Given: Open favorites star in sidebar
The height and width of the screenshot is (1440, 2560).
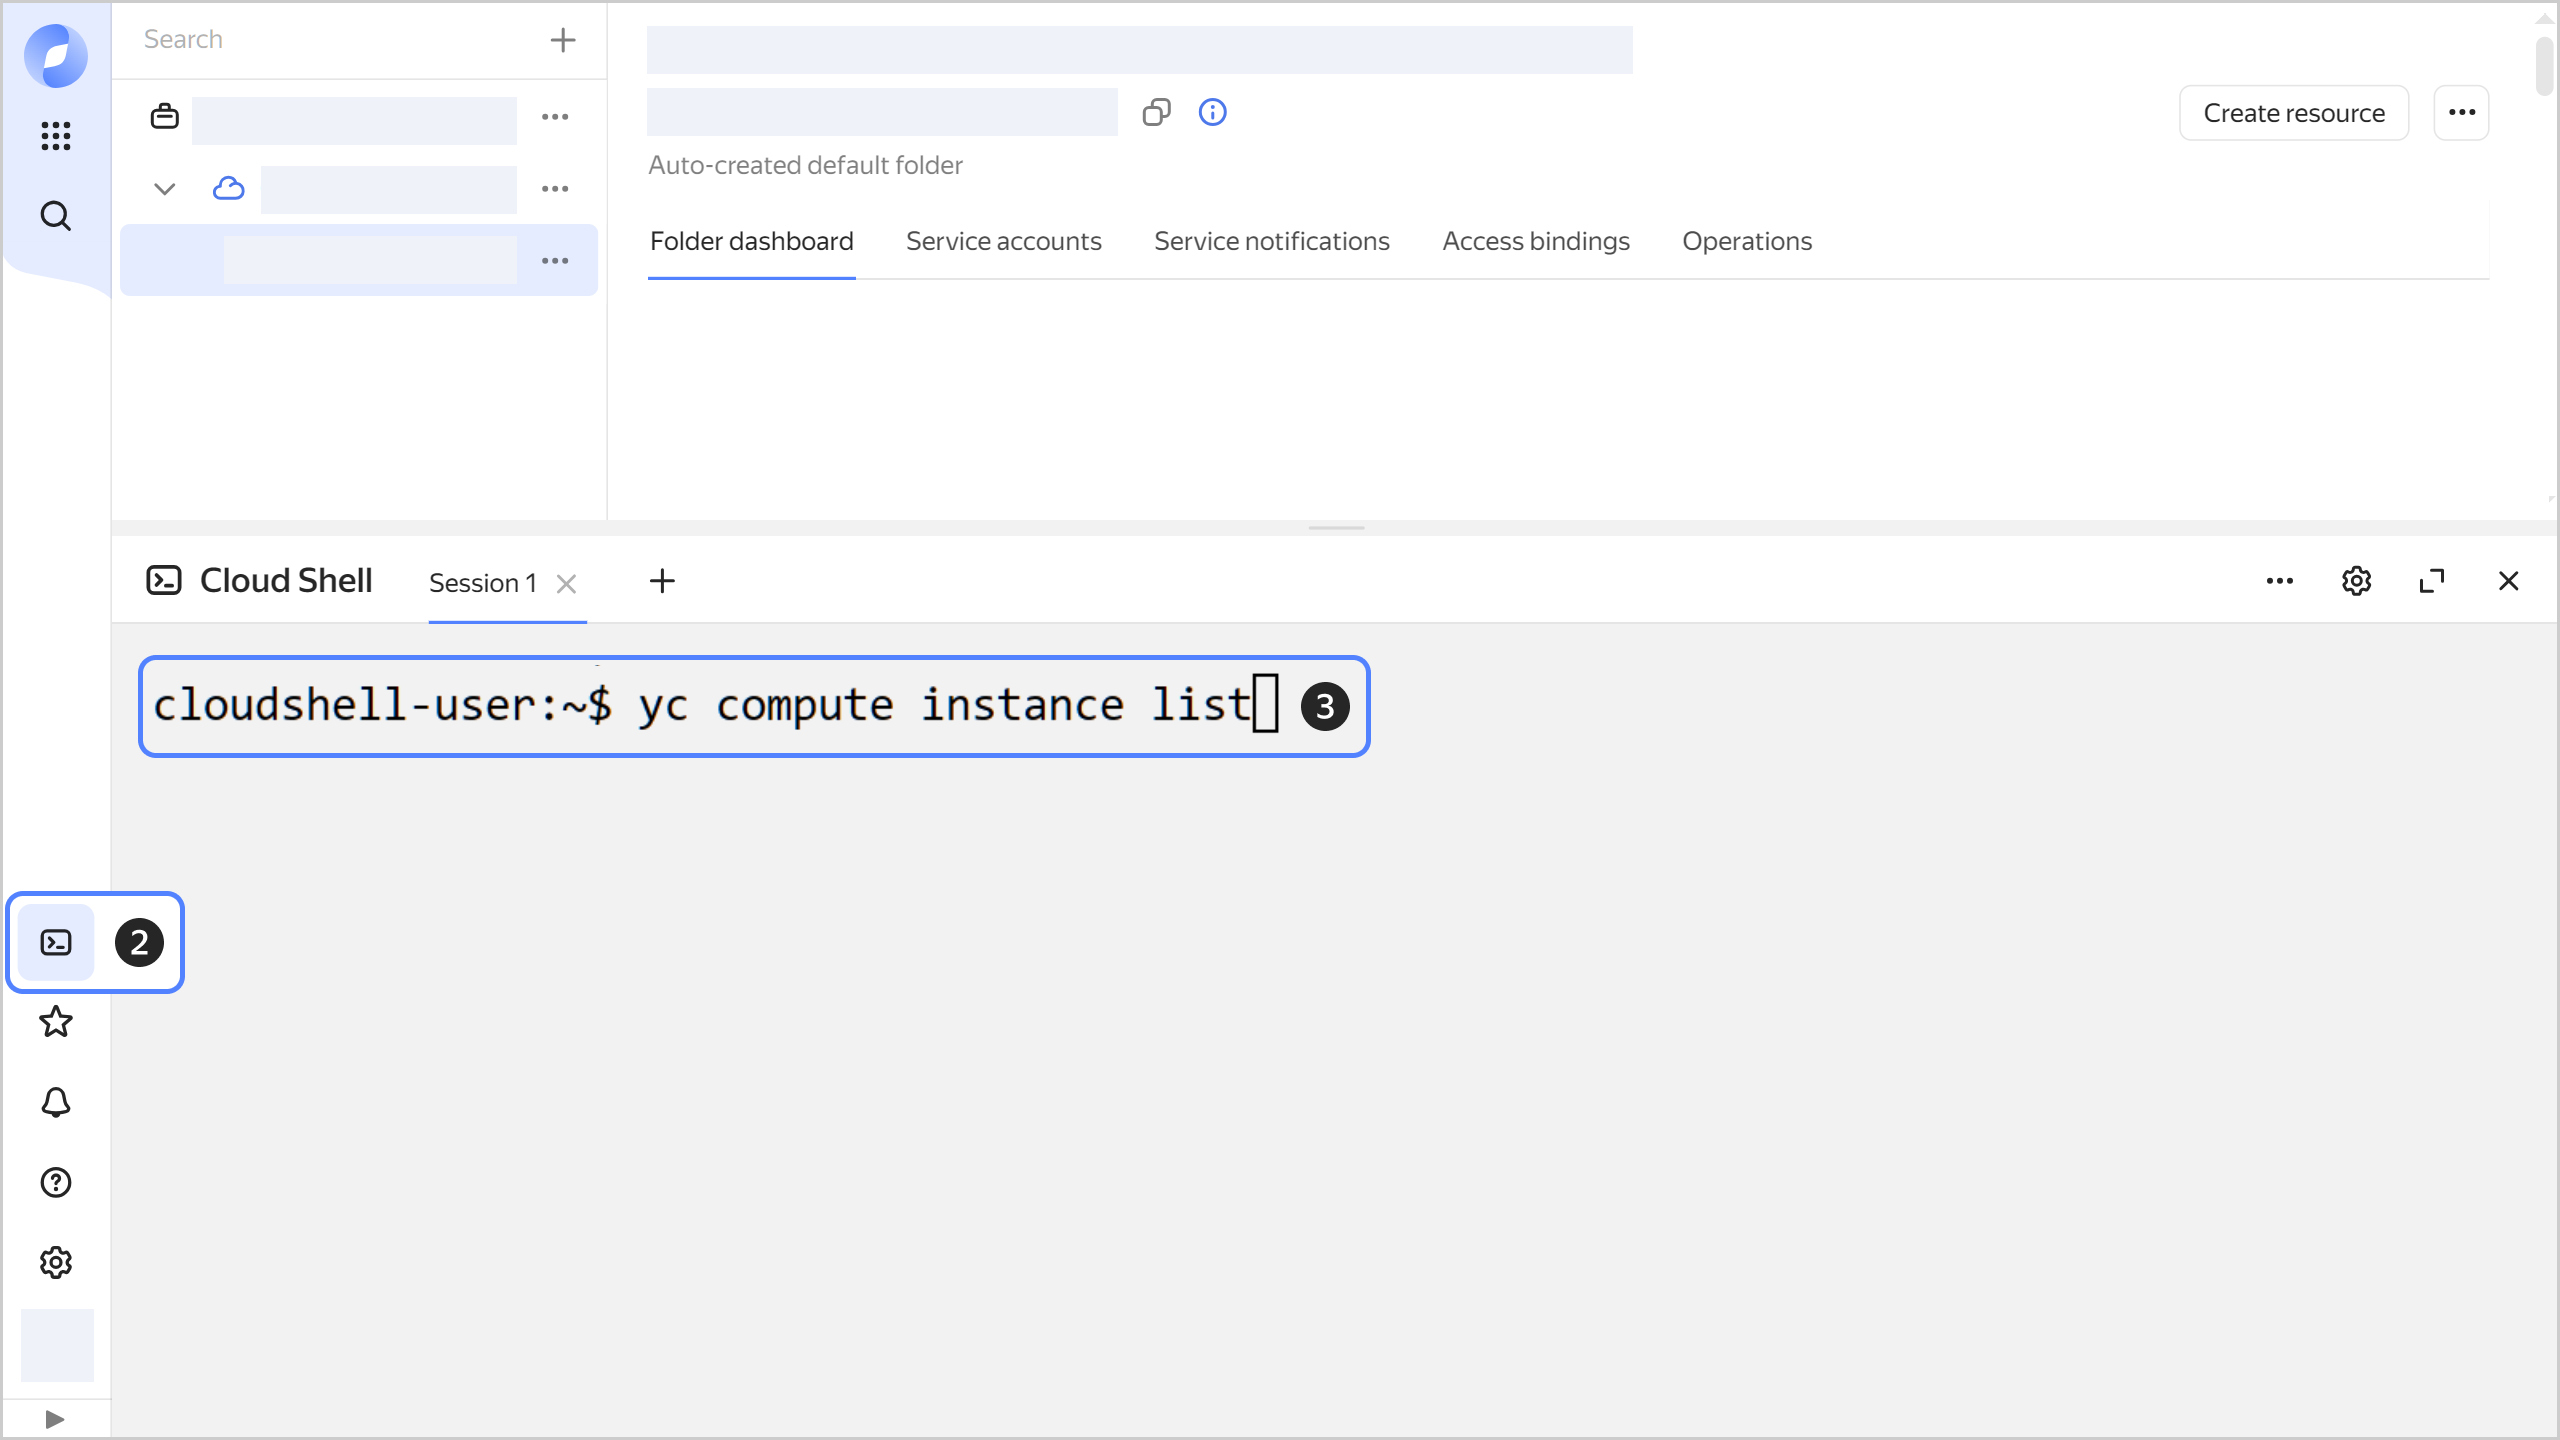Looking at the screenshot, I should point(56,1022).
